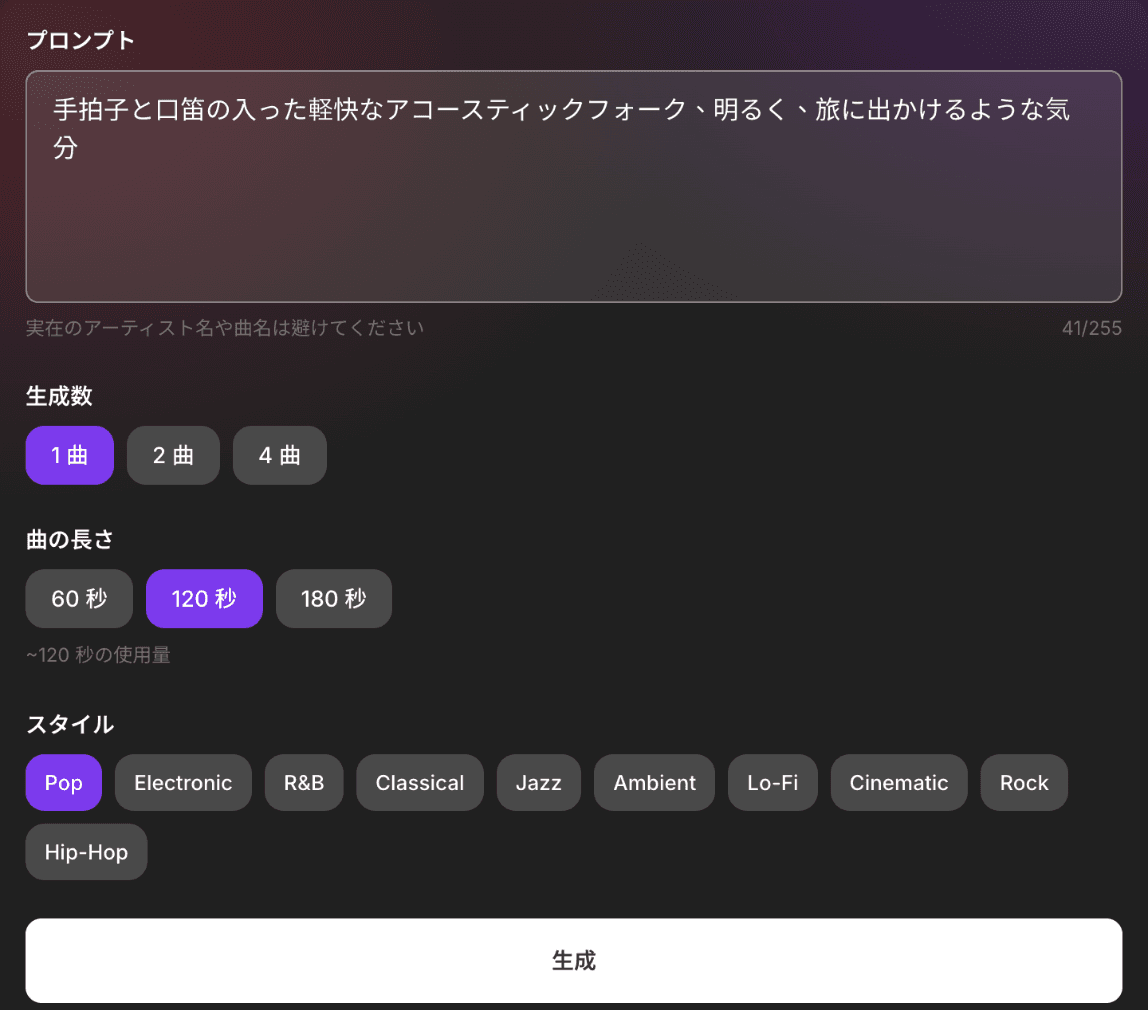The image size is (1148, 1010).
Task: Pick the Jazz style
Action: [x=539, y=782]
